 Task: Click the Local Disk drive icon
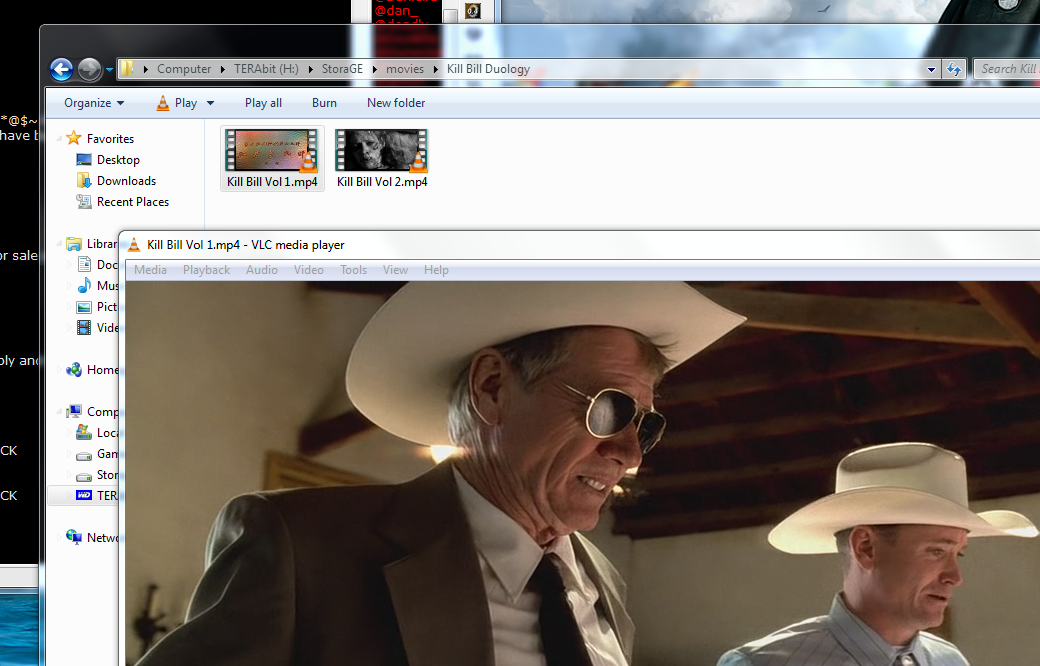[84, 433]
